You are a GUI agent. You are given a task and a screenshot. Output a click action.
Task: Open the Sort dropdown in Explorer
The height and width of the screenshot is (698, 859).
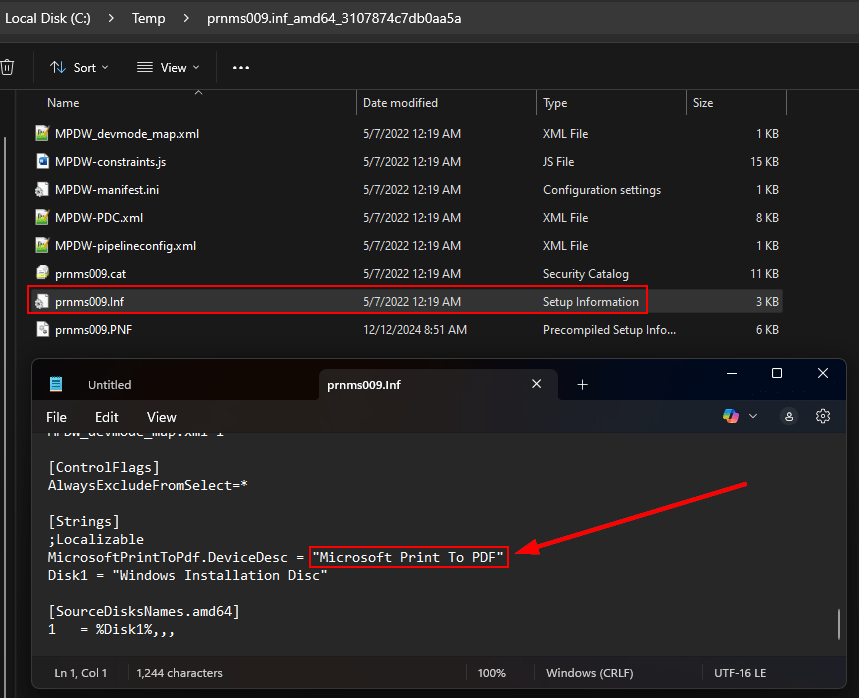[79, 67]
